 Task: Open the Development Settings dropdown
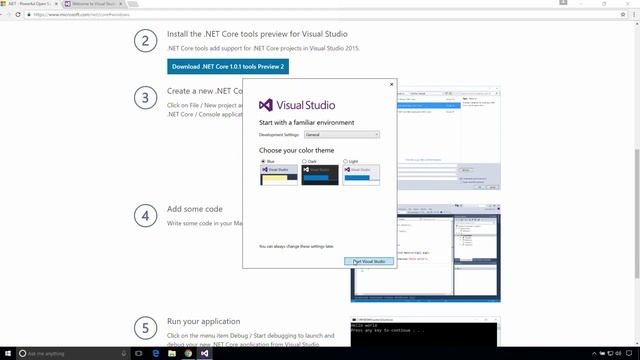[342, 135]
